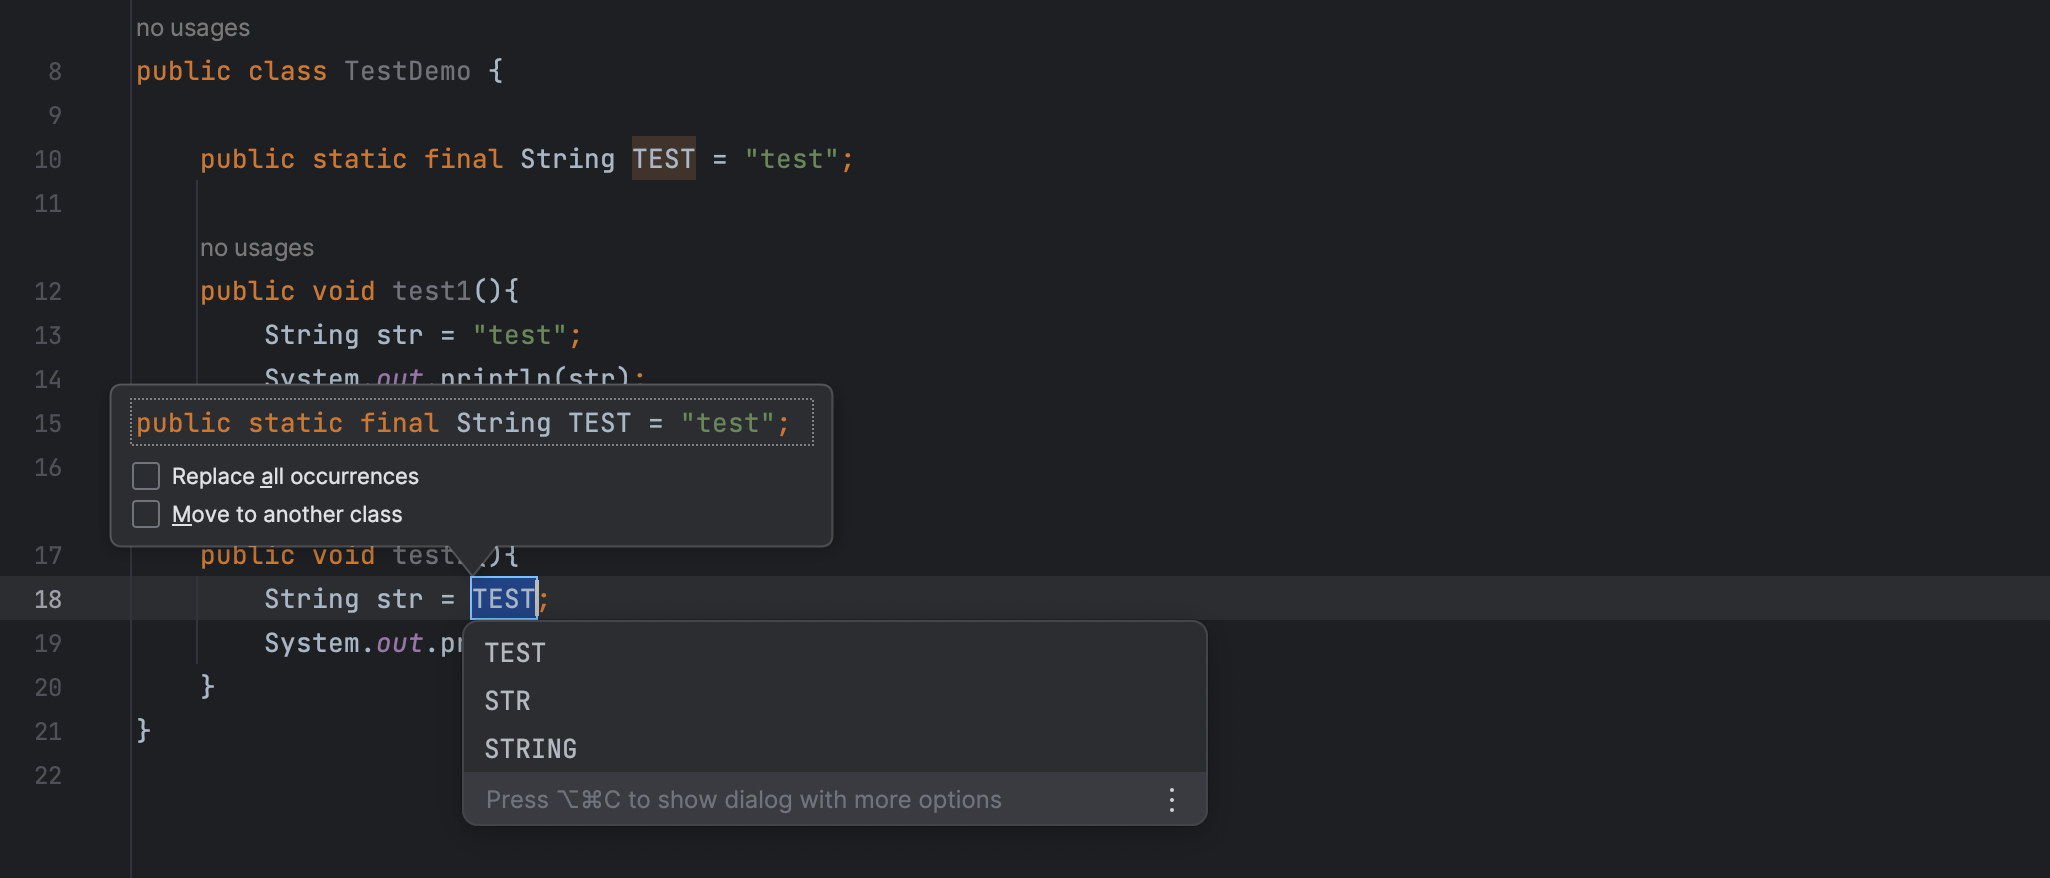Check the "Replace all occurrences" checkbox
This screenshot has height=878, width=2050.
[x=146, y=476]
